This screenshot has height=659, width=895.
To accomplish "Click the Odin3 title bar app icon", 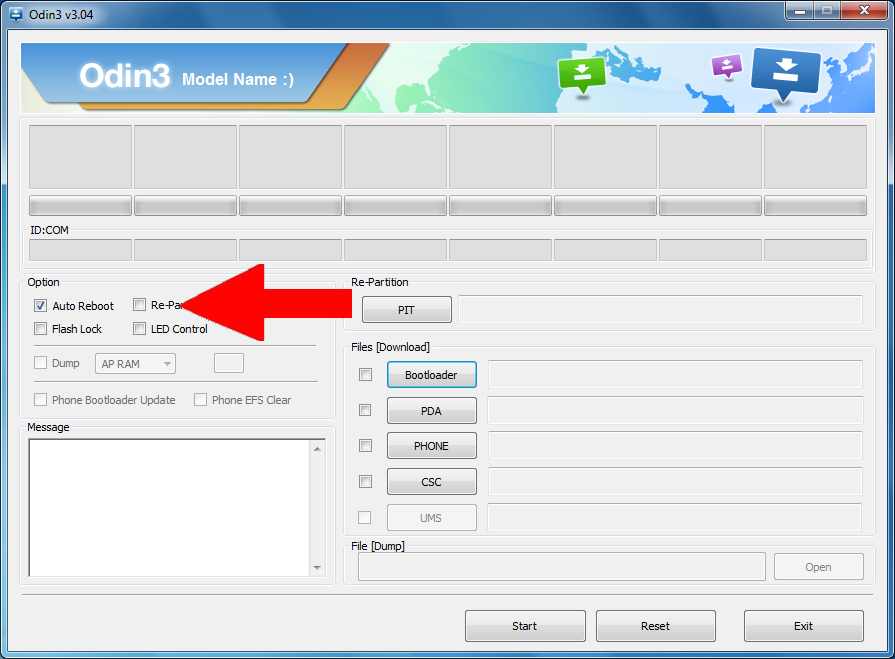I will [x=15, y=14].
